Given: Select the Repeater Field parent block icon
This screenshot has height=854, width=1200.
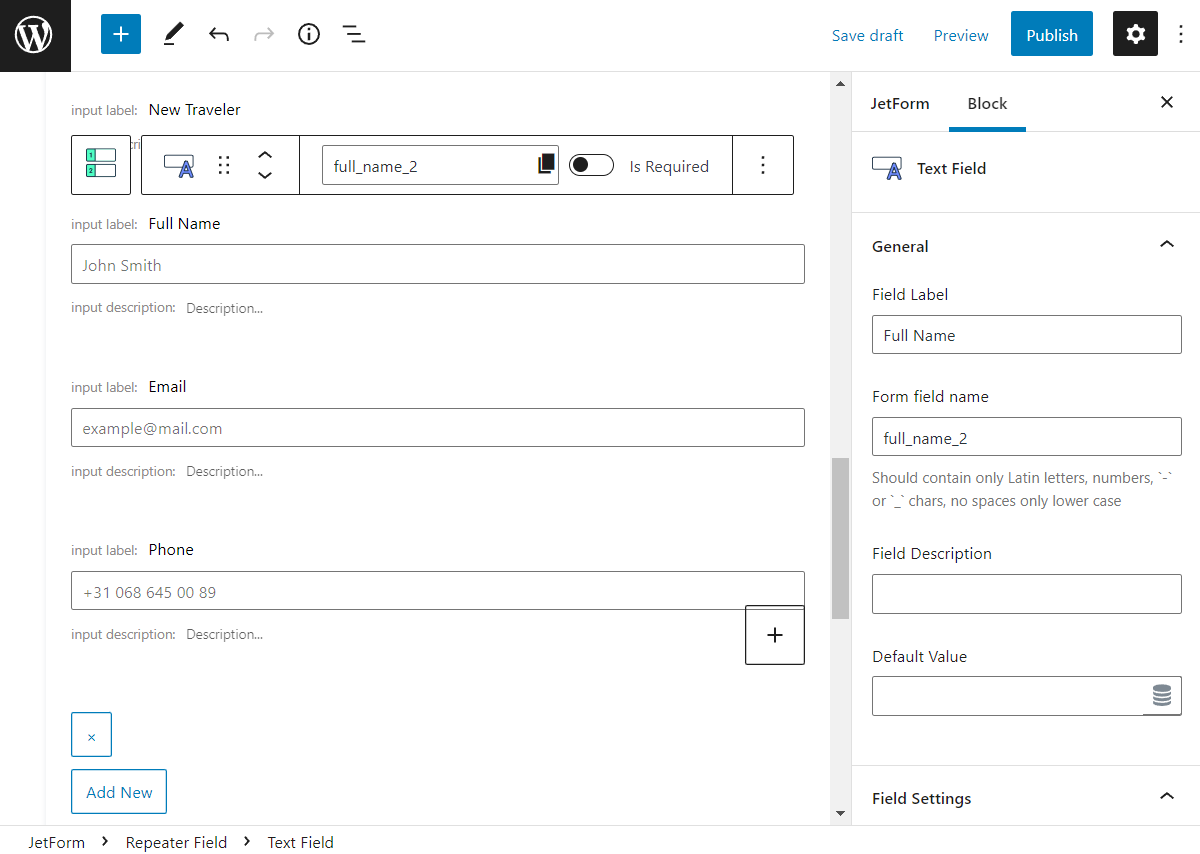Looking at the screenshot, I should (100, 165).
